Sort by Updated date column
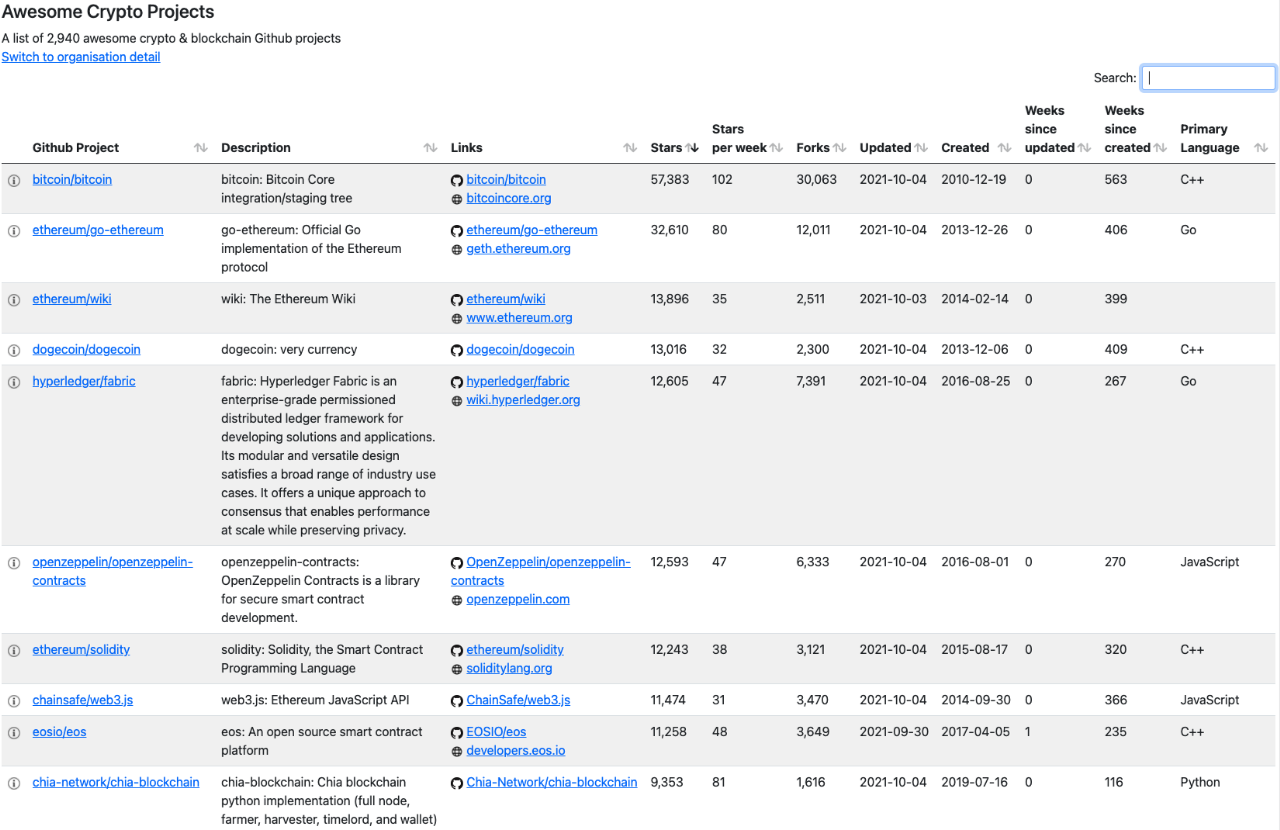This screenshot has height=830, width=1280. click(920, 148)
